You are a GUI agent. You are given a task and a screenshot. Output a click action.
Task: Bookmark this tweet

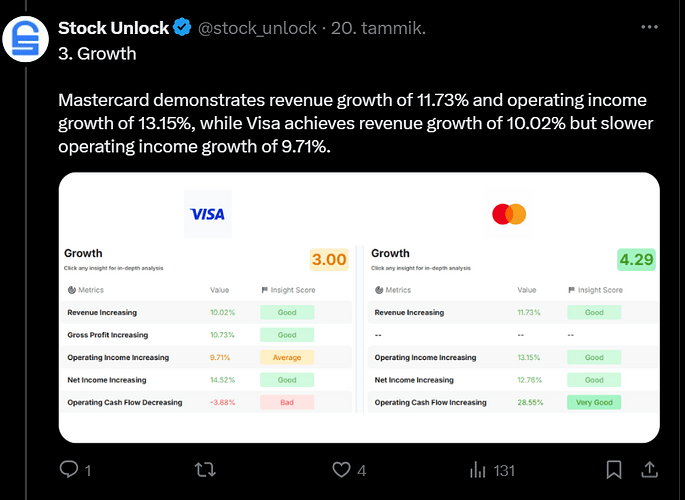click(x=614, y=470)
